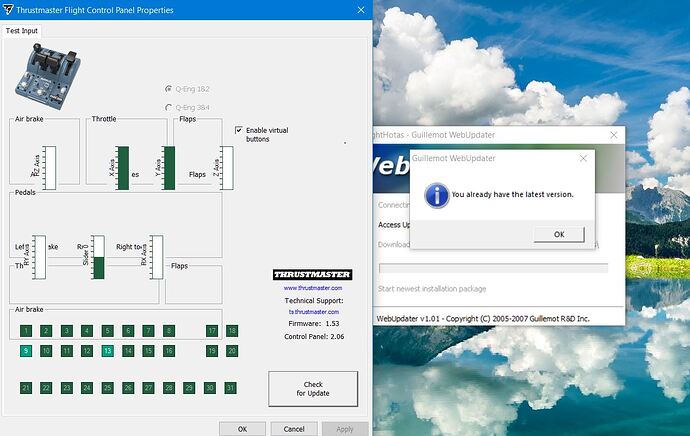Click button indicator 2
This screenshot has width=690, height=436.
coord(46,331)
